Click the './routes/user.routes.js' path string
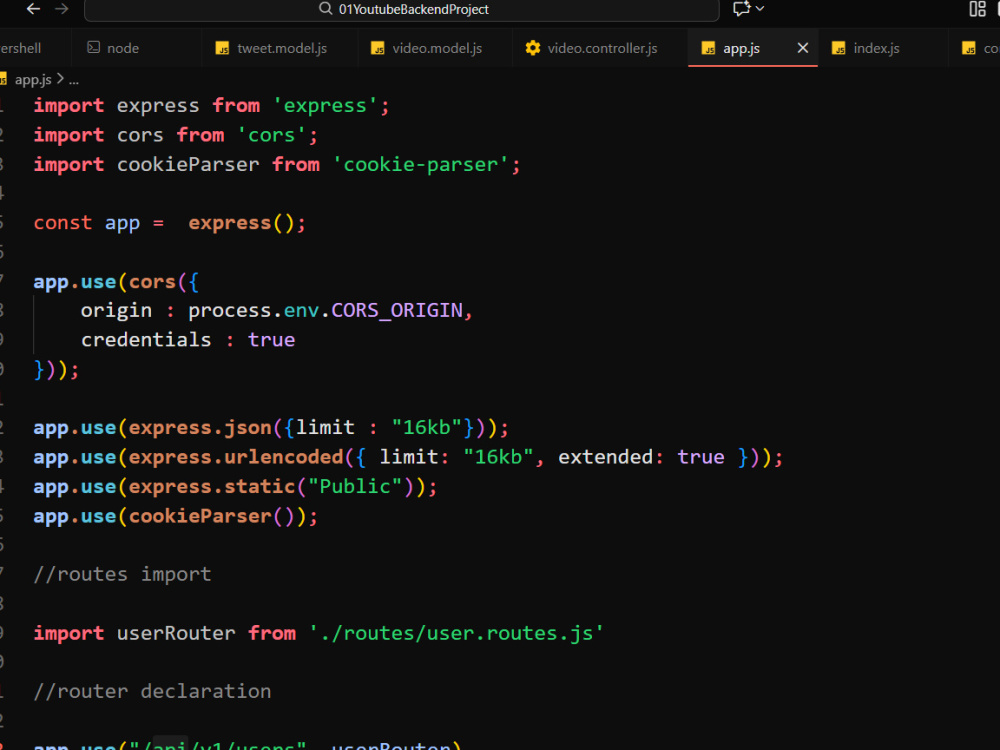Screen dimensions: 1000x750 (x=456, y=633)
